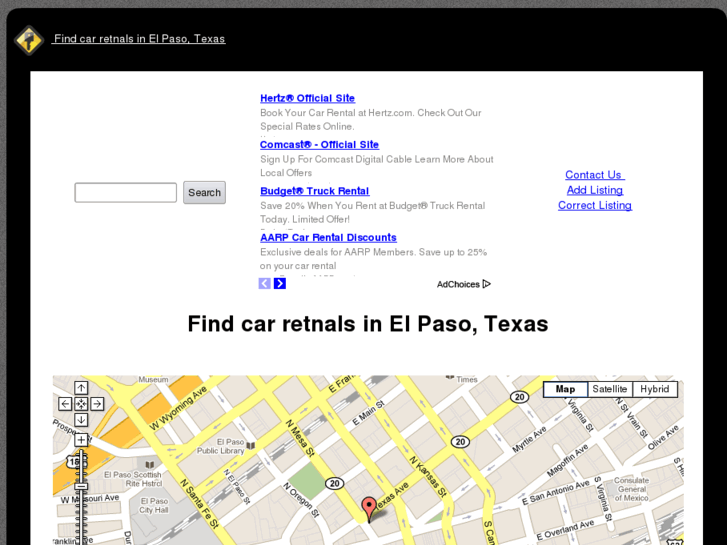Open the Correct Listing link
727x545 pixels.
coord(595,205)
